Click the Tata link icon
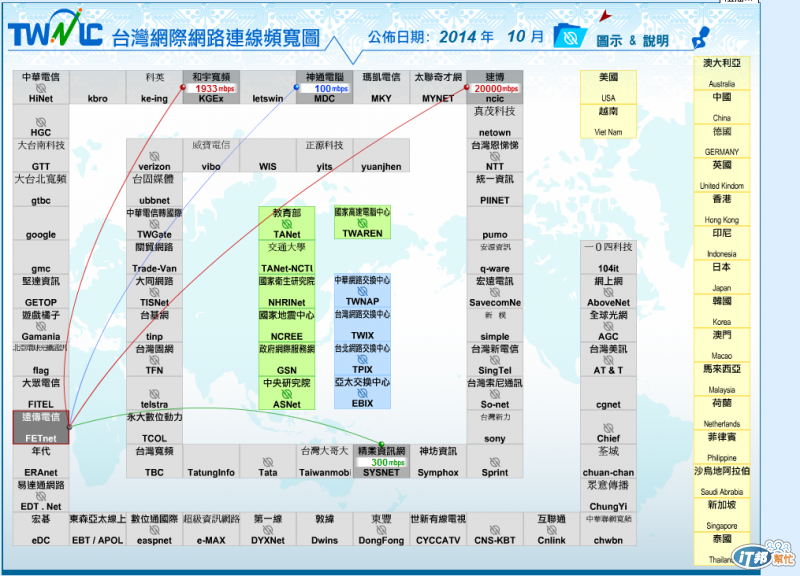This screenshot has width=800, height=576. (x=267, y=462)
